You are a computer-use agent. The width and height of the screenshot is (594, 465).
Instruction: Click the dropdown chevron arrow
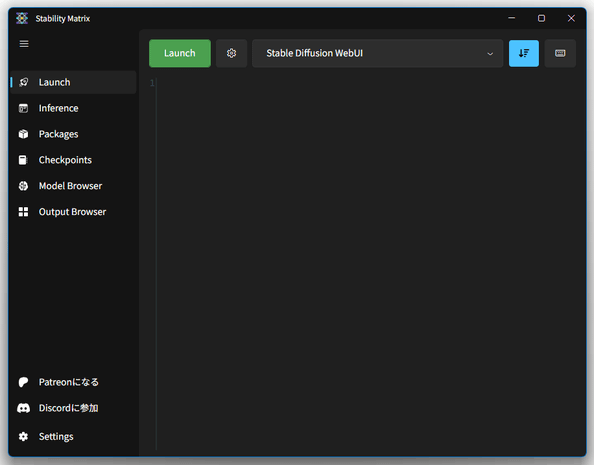click(490, 54)
